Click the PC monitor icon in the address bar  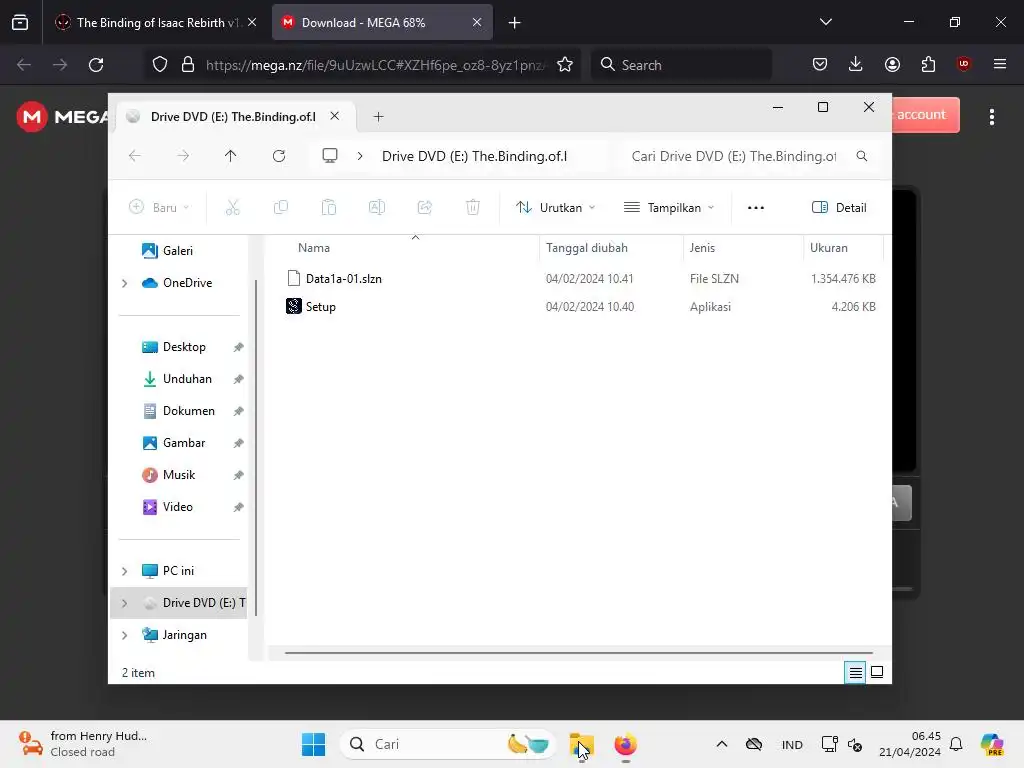(x=330, y=156)
